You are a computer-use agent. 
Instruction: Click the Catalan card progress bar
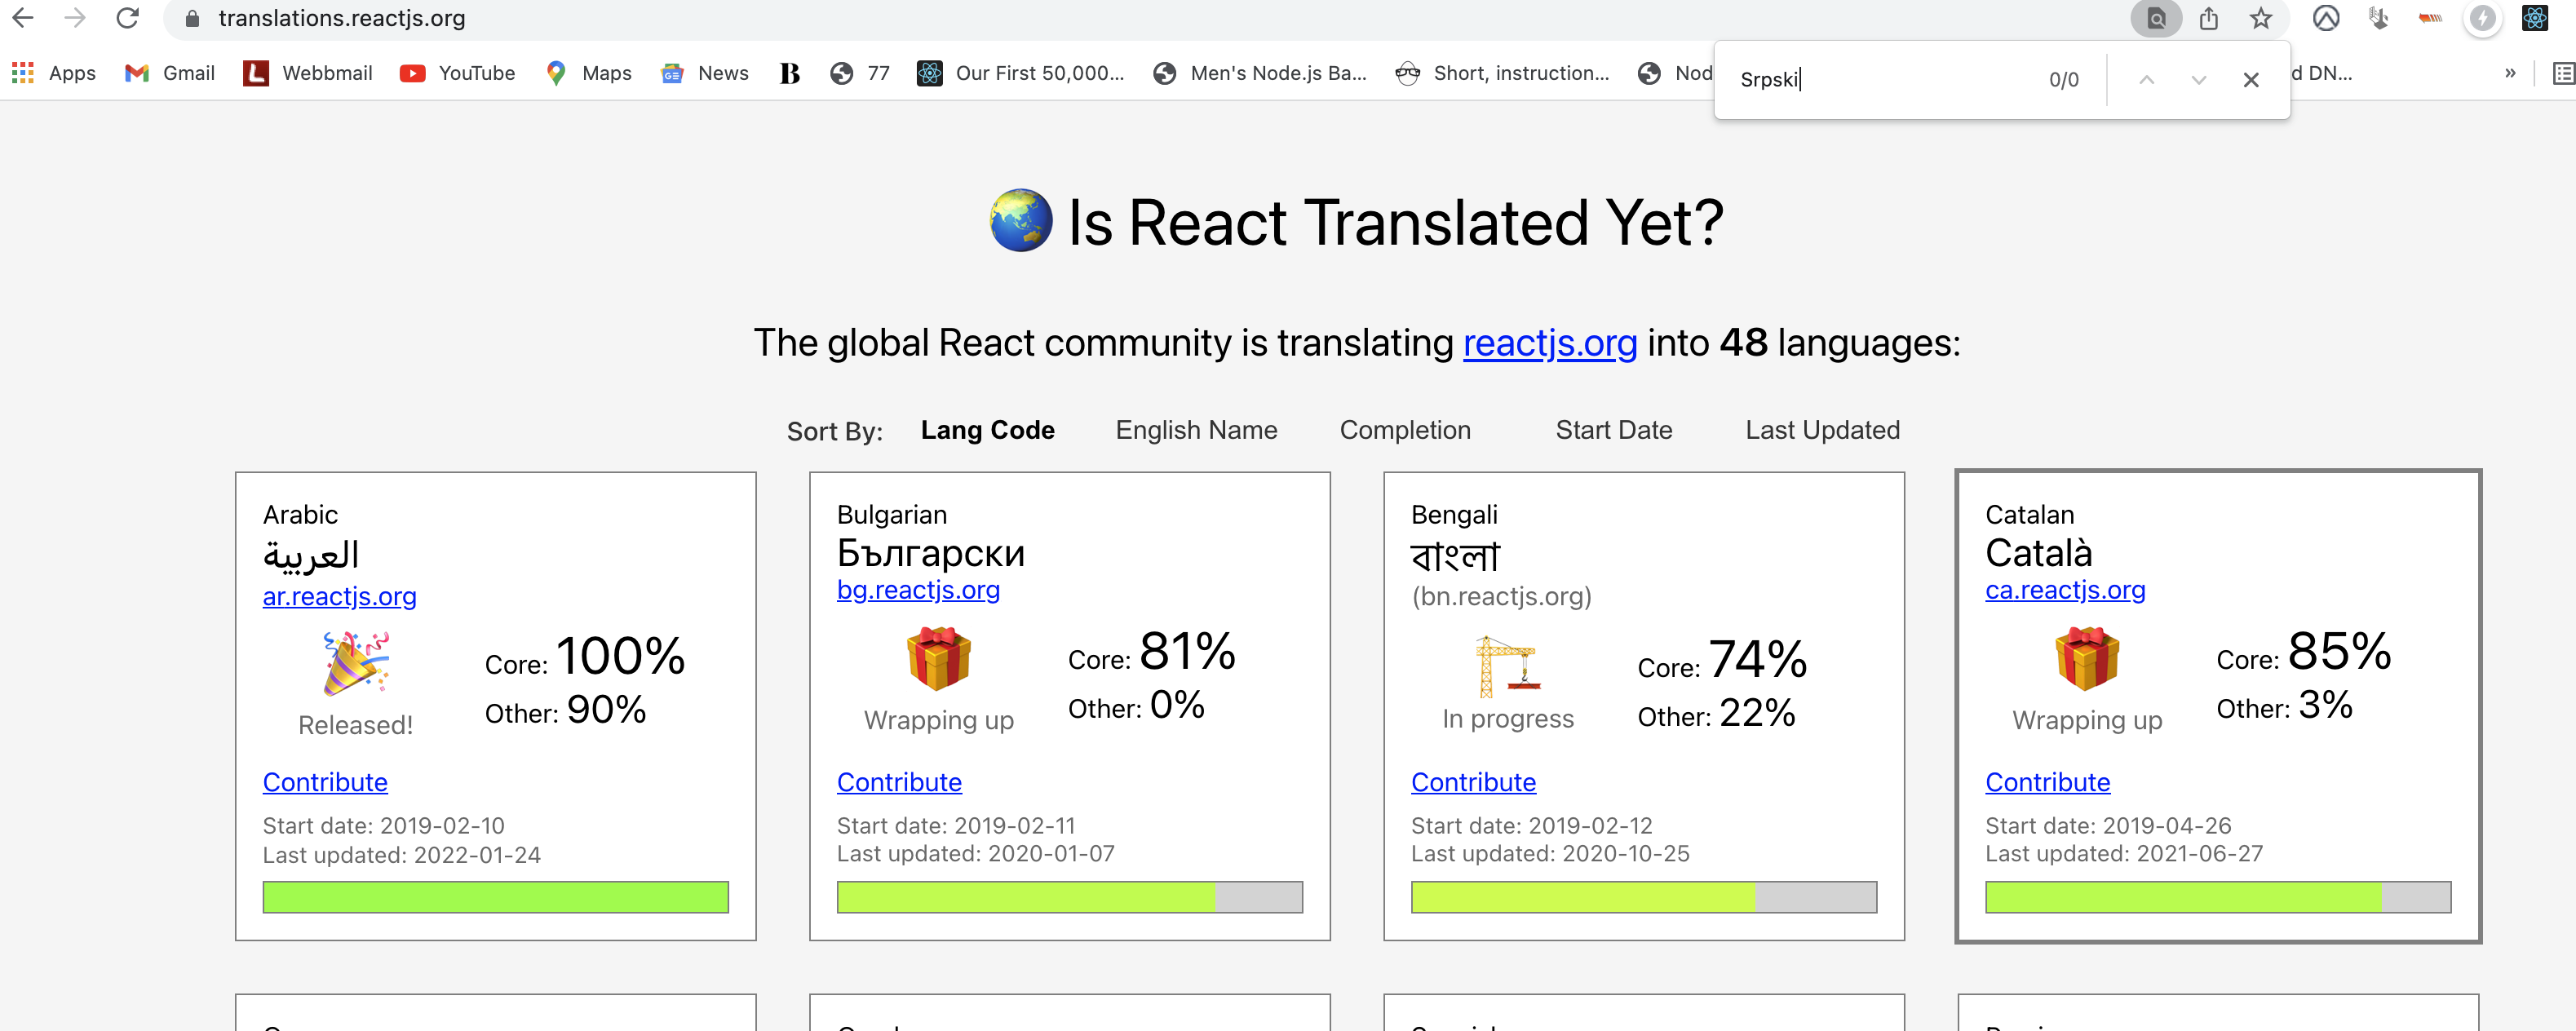(x=2217, y=897)
